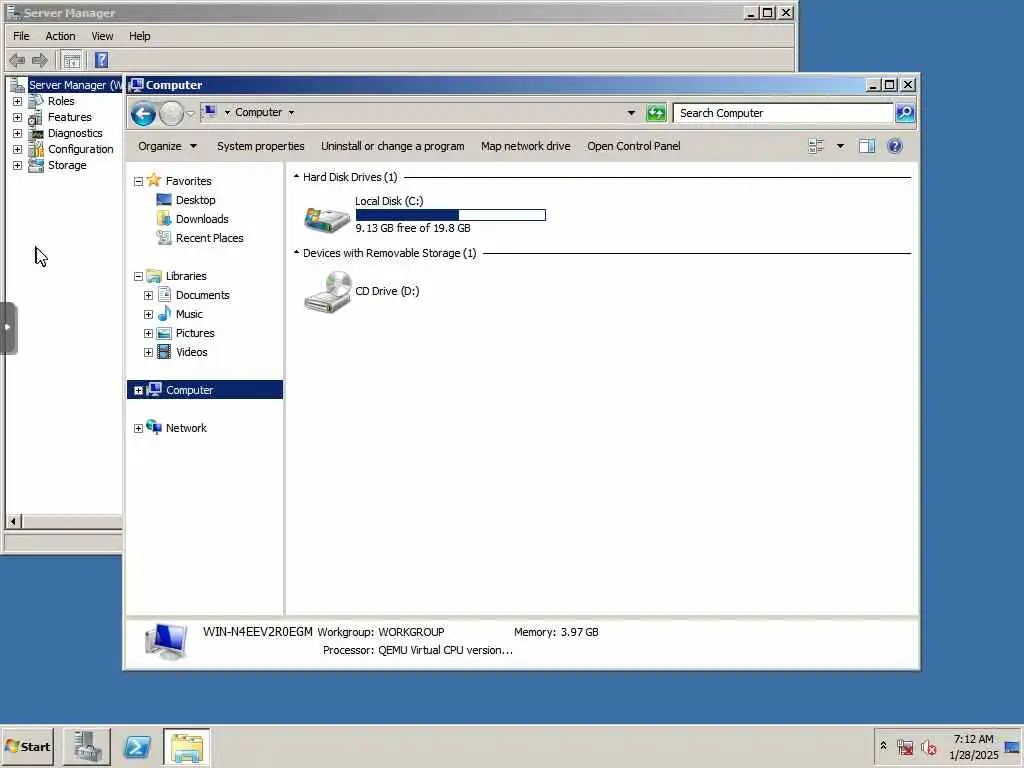This screenshot has height=768, width=1024.
Task: Select Music library
Action: point(189,314)
